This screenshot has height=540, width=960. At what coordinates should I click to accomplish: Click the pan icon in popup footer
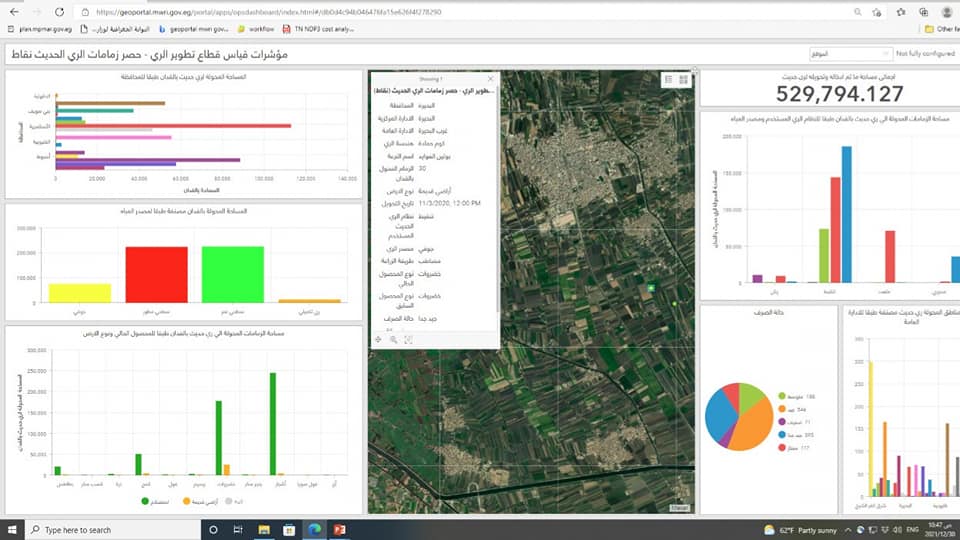[378, 340]
